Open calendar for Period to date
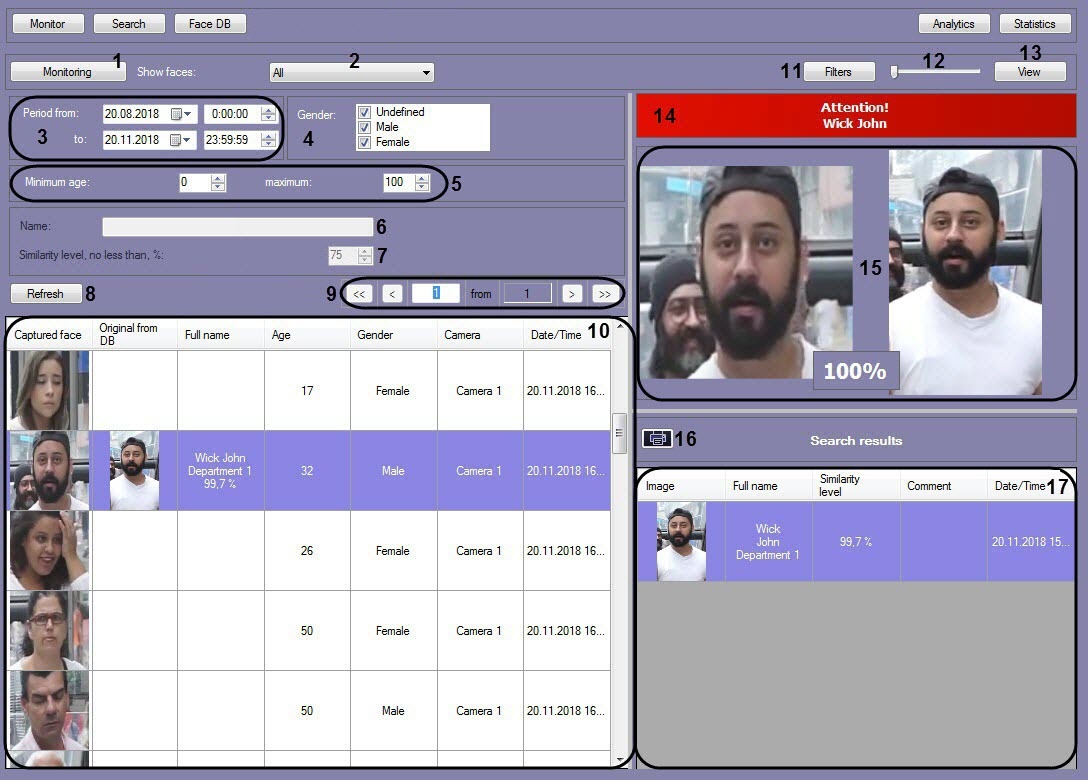1088x780 pixels. pos(180,140)
